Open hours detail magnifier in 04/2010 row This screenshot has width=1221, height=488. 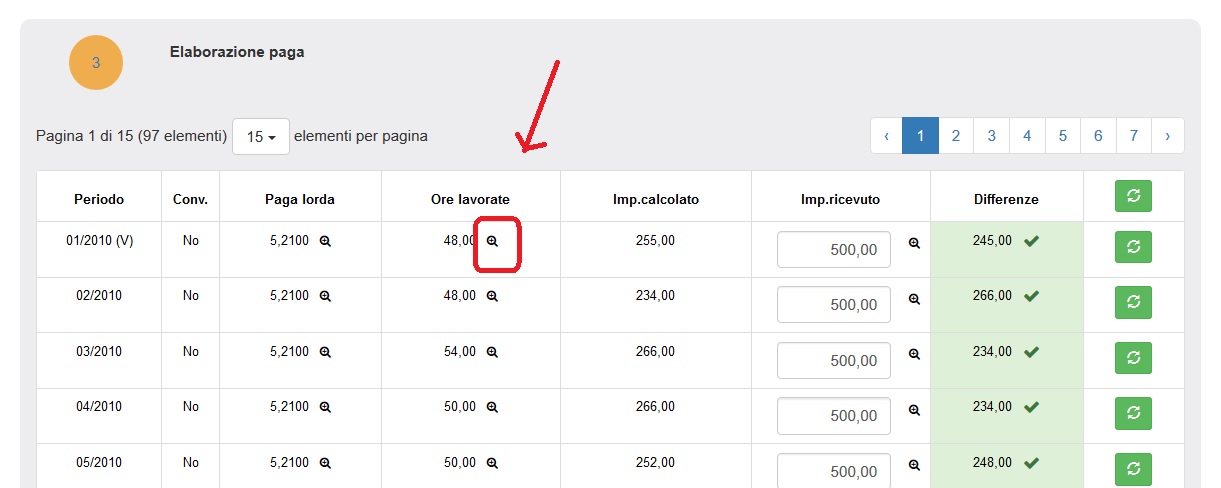point(492,407)
